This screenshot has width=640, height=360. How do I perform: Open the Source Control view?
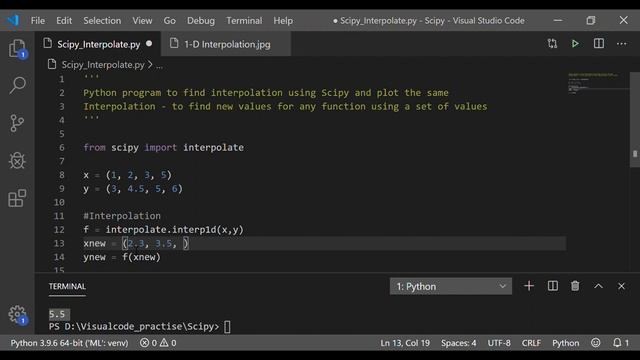(17, 123)
